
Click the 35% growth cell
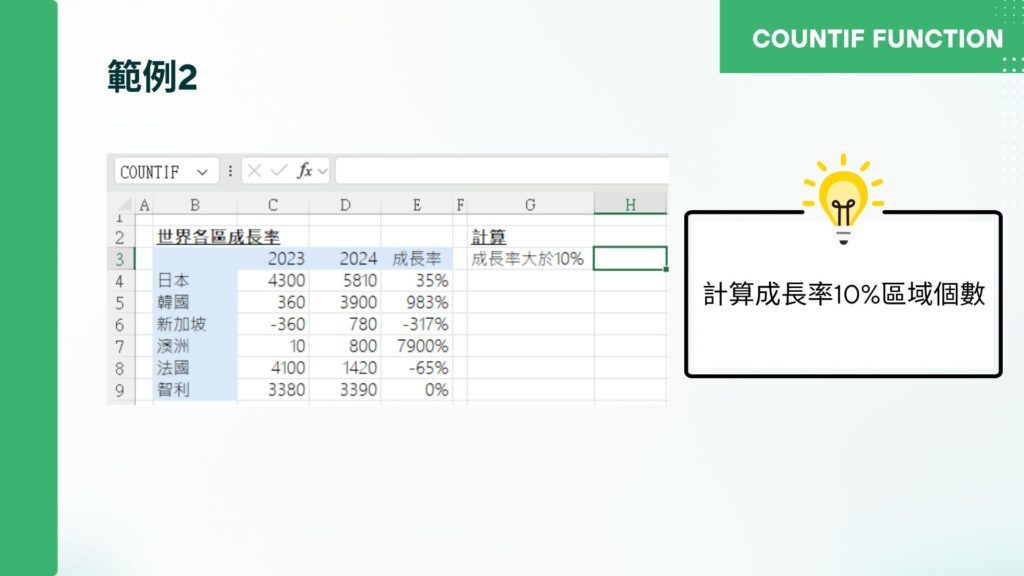[x=417, y=281]
